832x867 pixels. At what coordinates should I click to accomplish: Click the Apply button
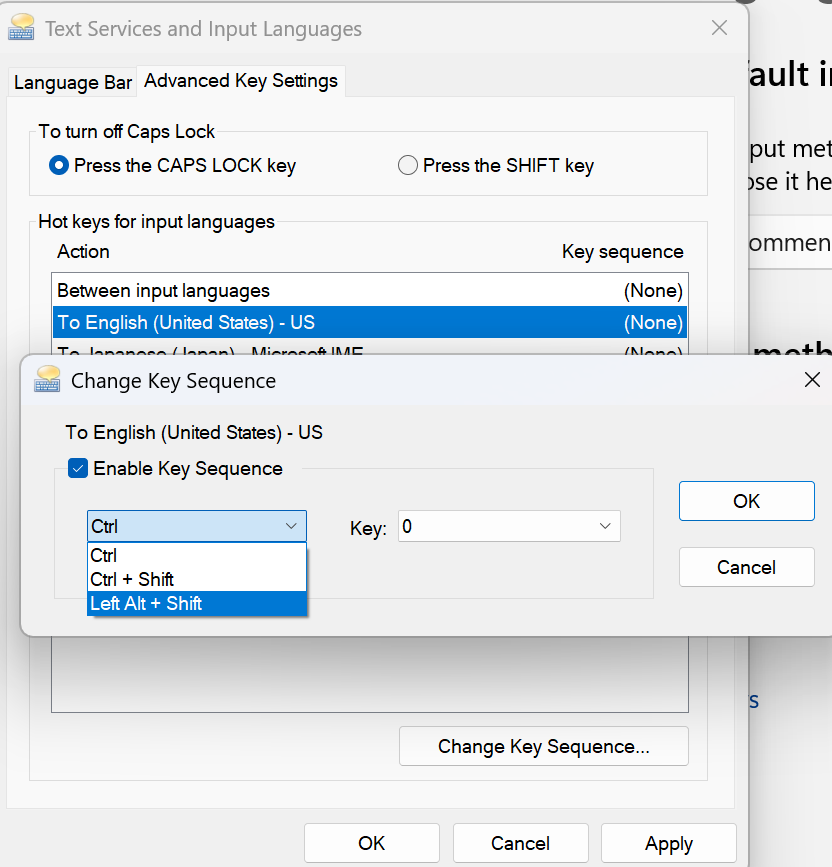(668, 843)
